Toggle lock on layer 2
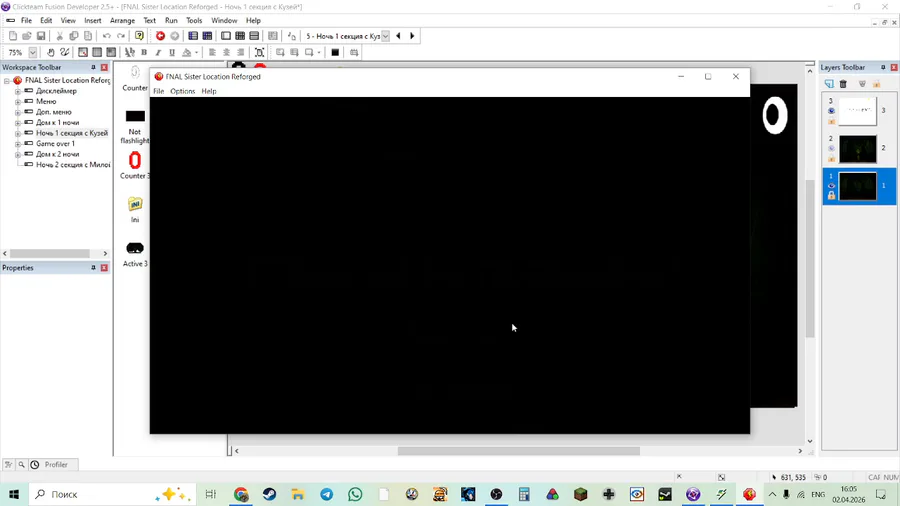Screen dimensions: 900x506 pos(831,158)
